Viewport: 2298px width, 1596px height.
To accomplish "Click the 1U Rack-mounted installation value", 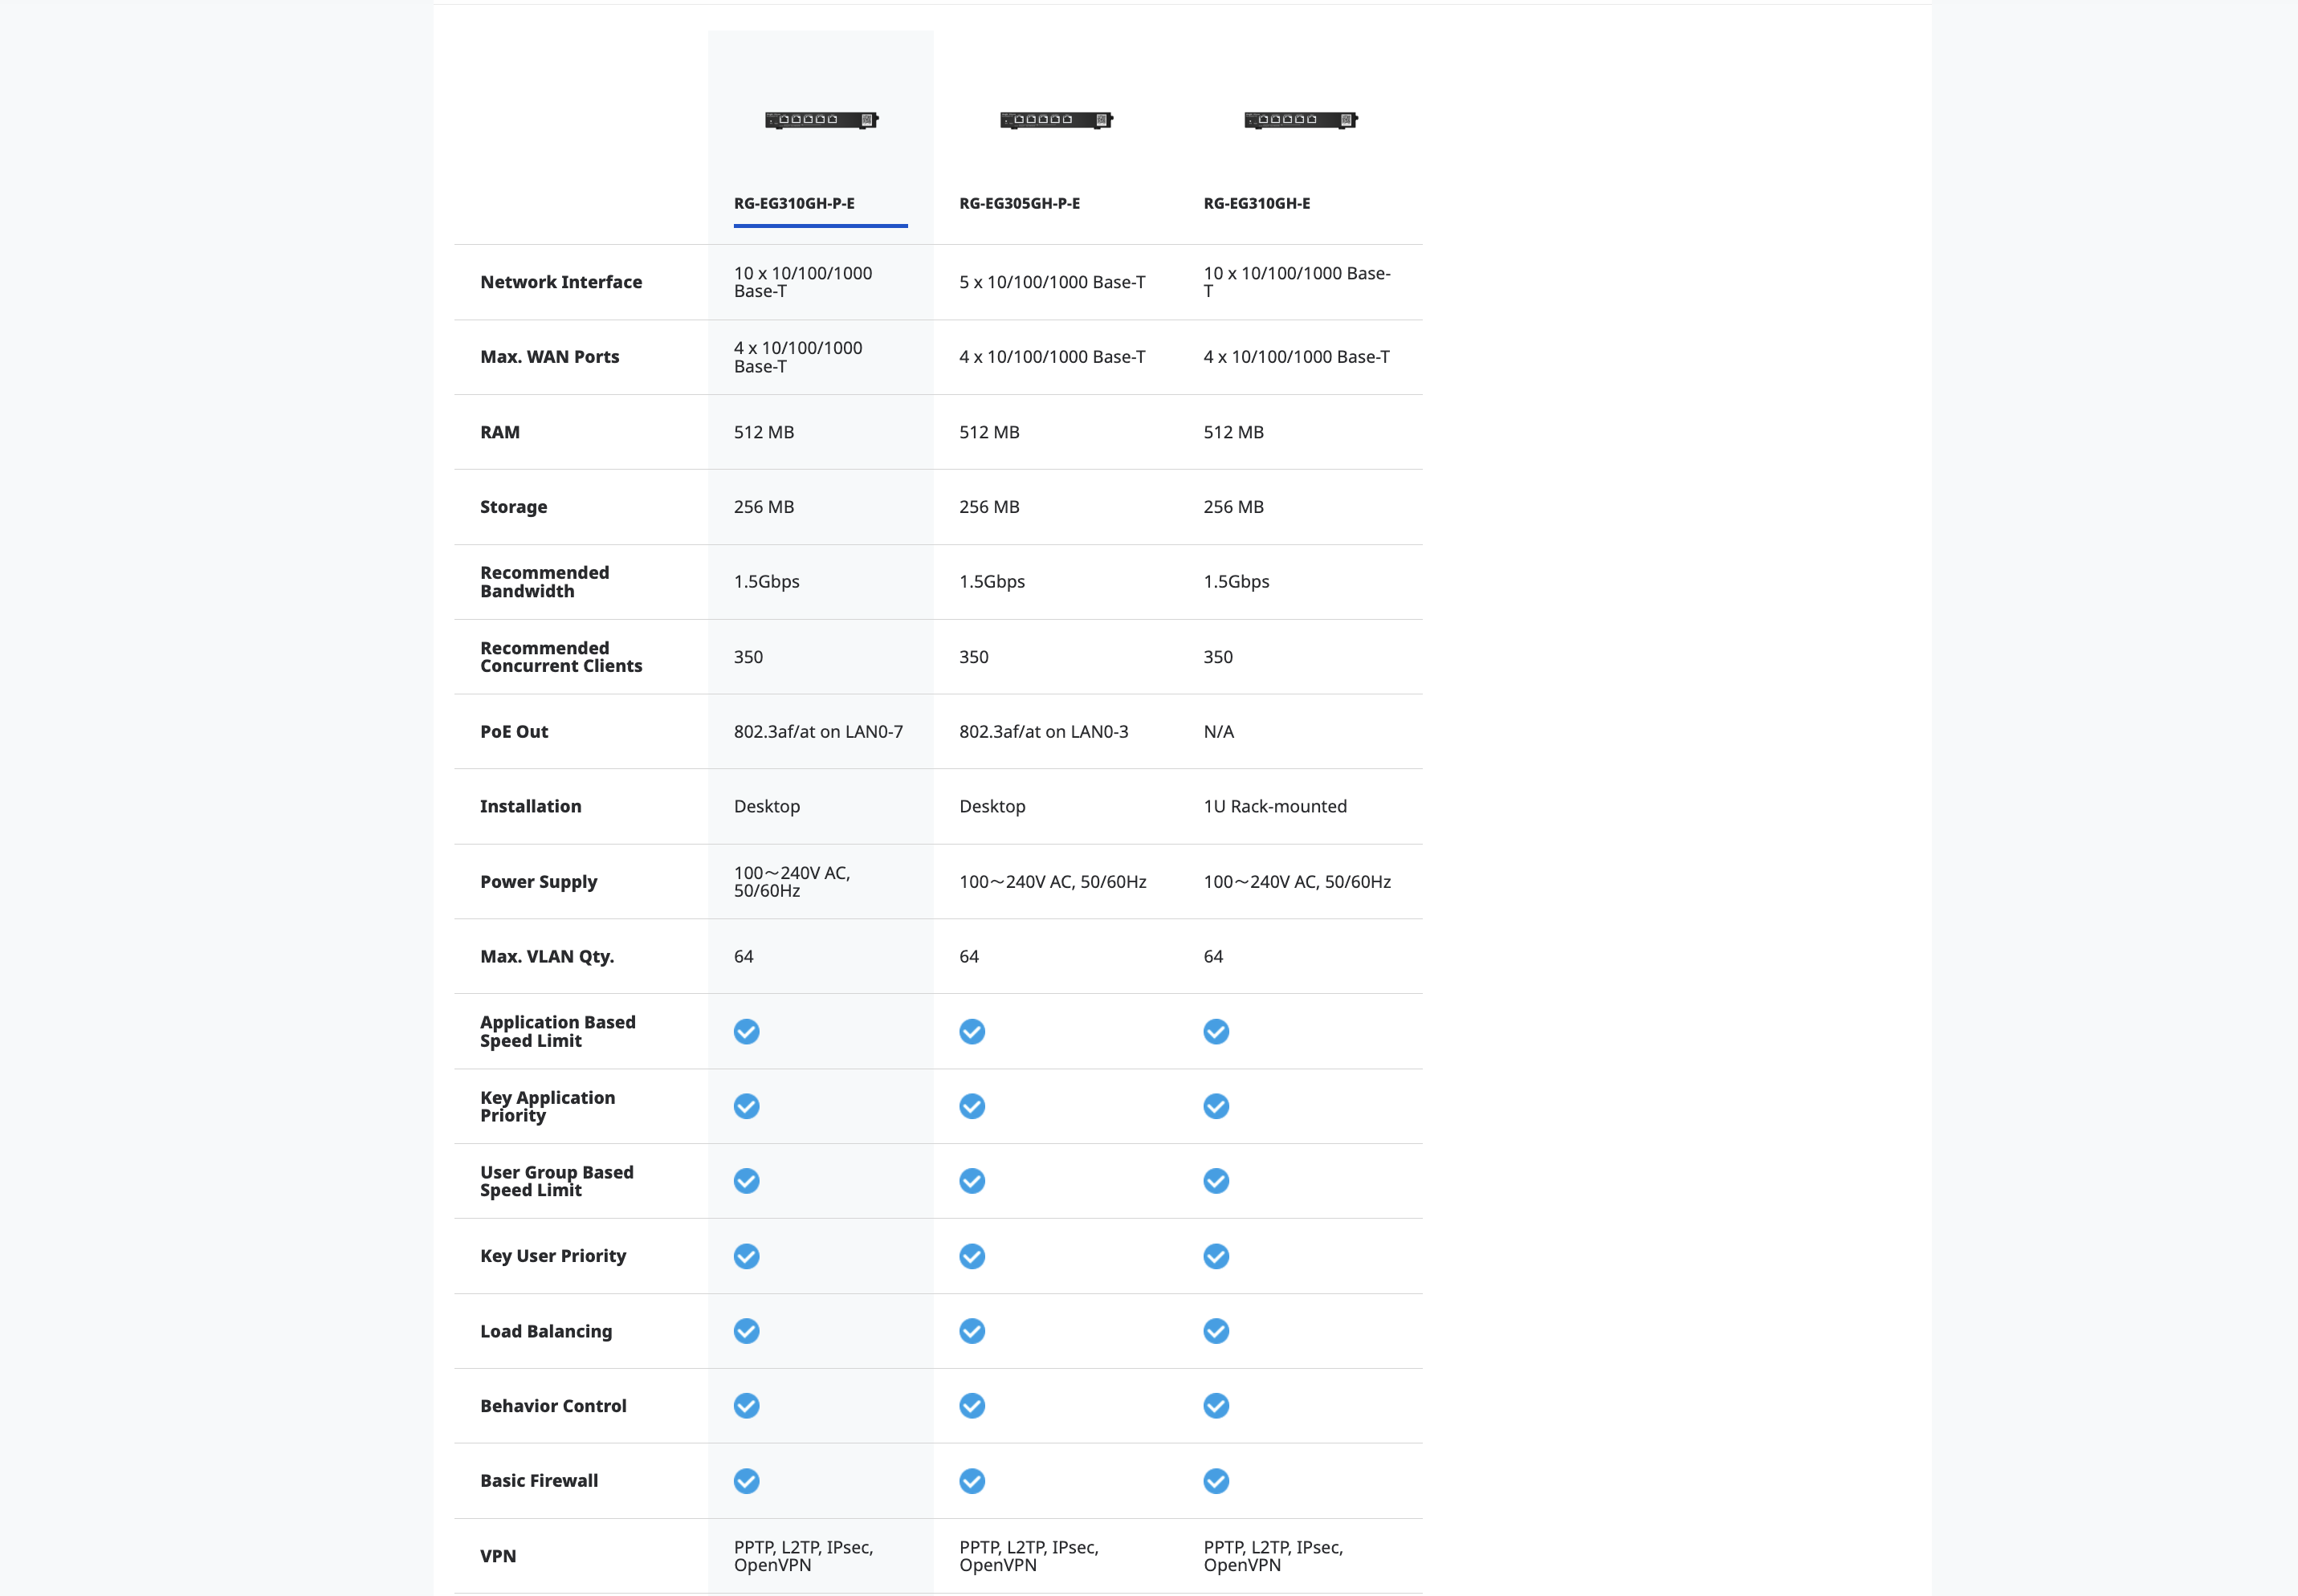I will click(x=1275, y=806).
